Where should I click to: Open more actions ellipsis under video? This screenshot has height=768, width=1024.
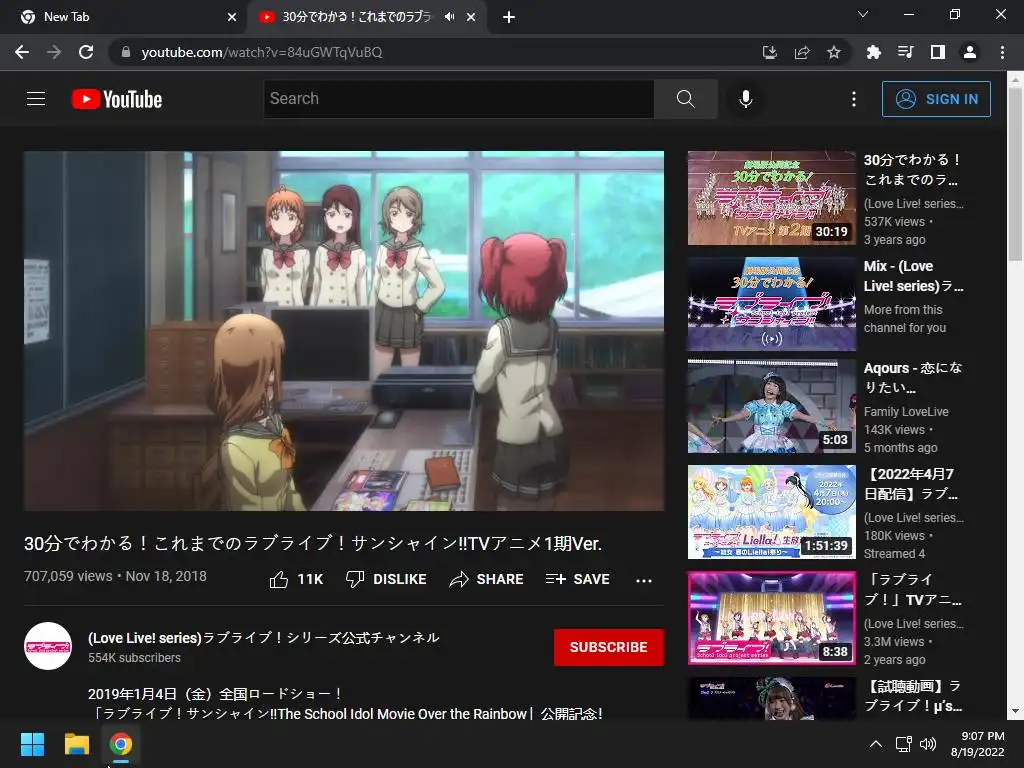pos(644,581)
